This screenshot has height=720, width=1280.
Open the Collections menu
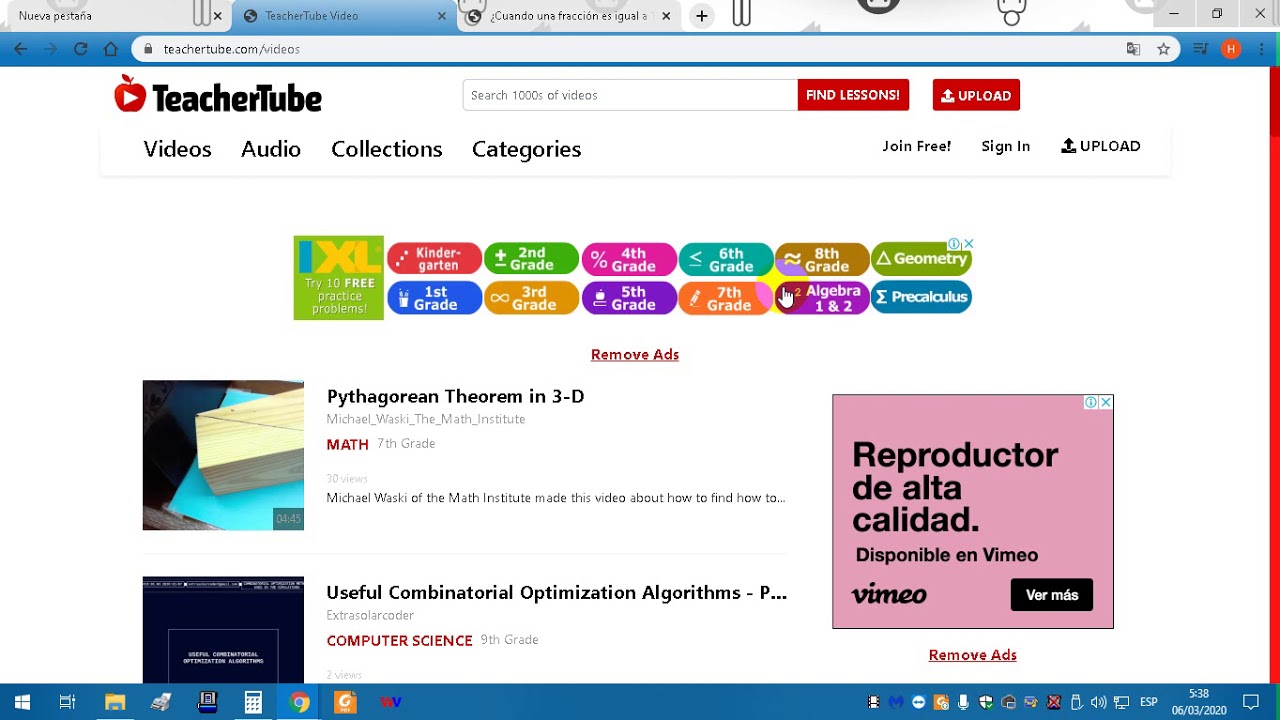point(387,149)
